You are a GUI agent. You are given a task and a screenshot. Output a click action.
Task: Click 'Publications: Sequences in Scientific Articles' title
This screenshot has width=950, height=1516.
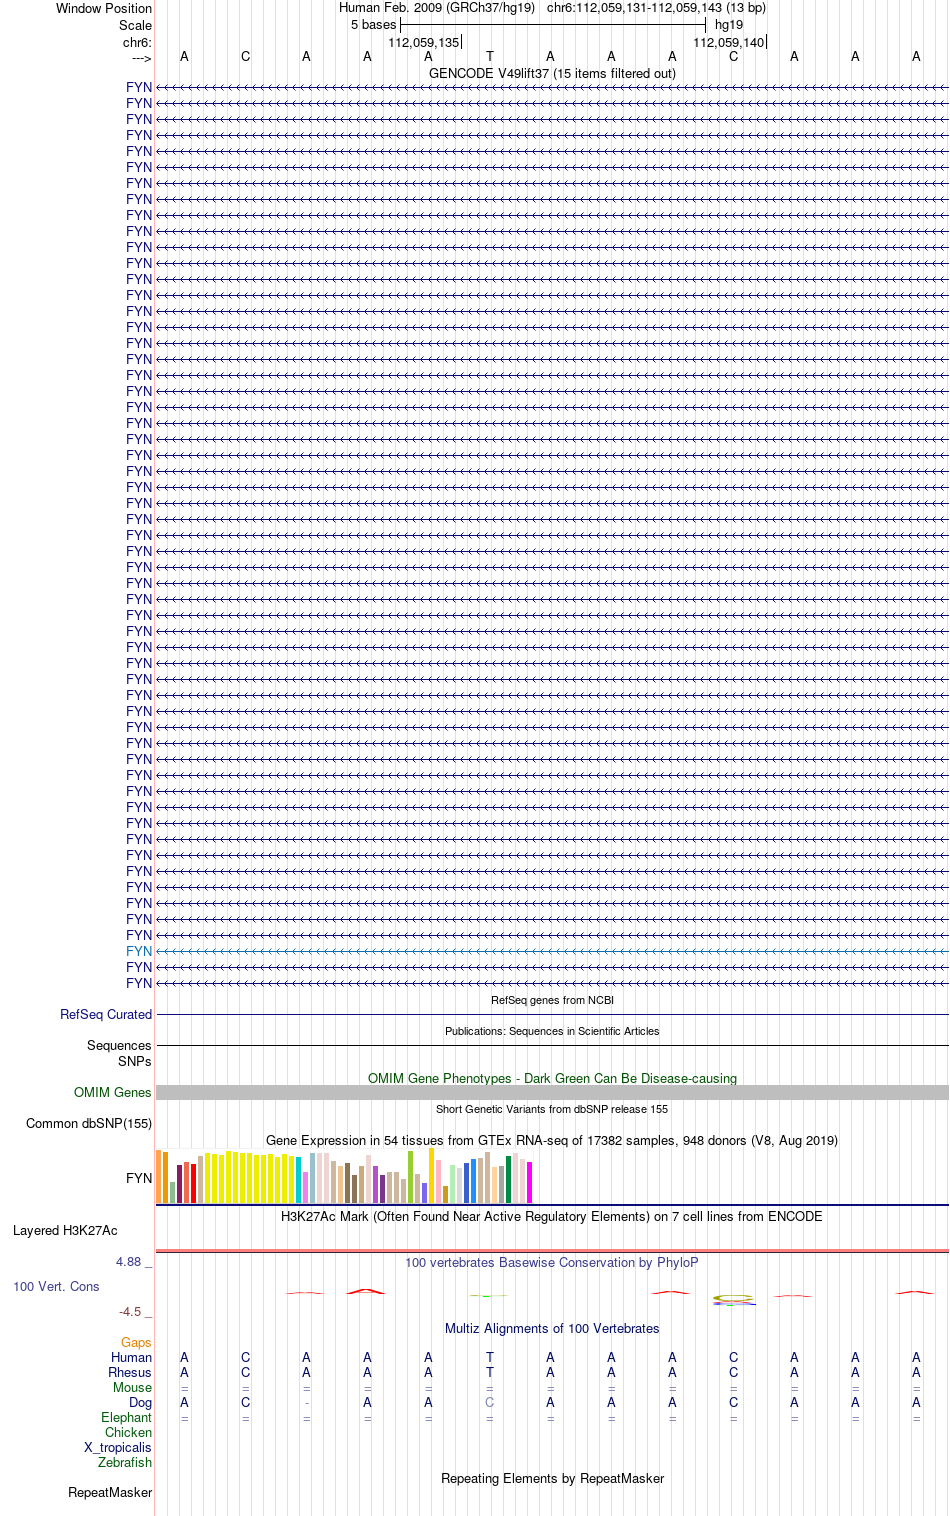pos(552,1031)
